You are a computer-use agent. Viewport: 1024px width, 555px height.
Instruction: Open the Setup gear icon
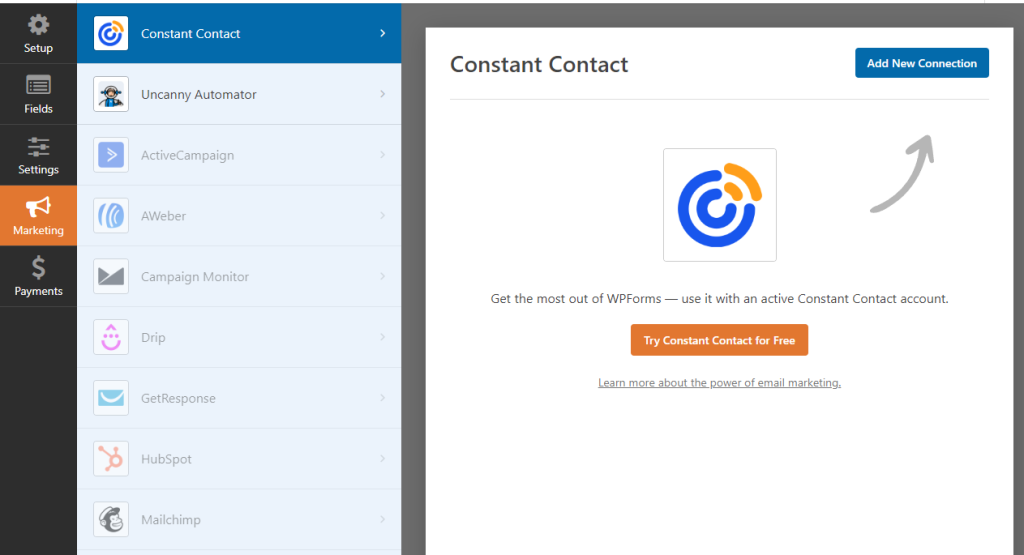pyautogui.click(x=38, y=25)
